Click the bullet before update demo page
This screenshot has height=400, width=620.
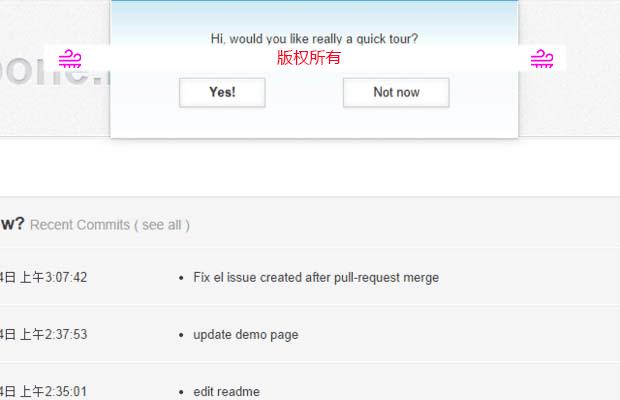[180, 335]
